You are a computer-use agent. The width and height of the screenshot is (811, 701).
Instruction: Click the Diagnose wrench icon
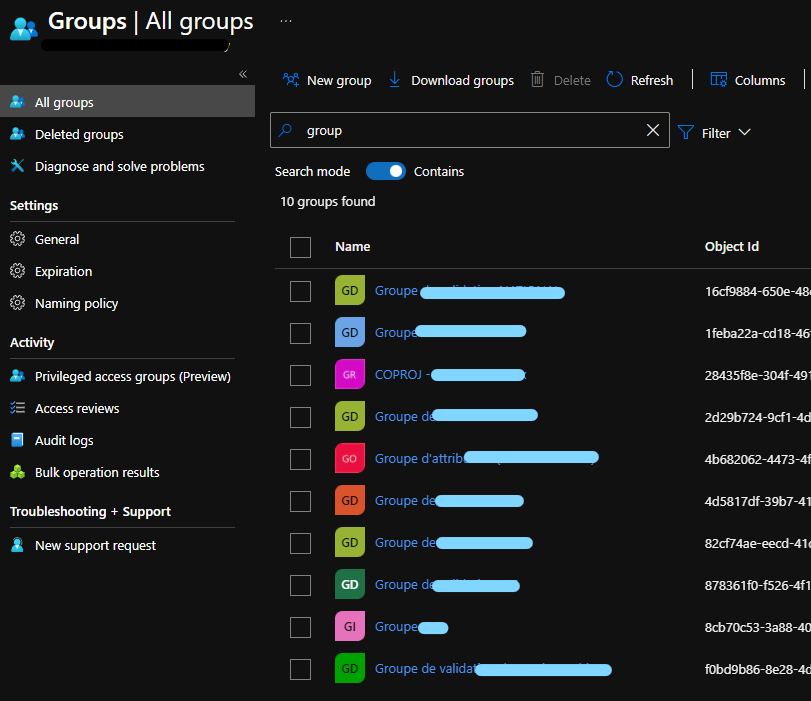[18, 166]
